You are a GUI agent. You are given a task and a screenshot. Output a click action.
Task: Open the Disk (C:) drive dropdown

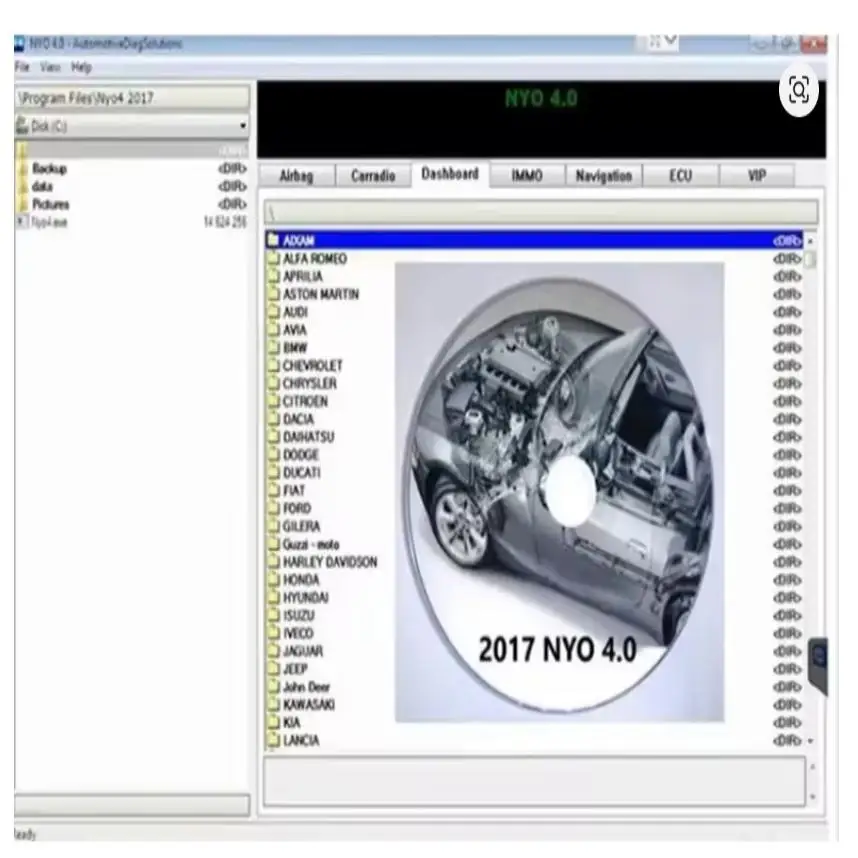point(132,126)
